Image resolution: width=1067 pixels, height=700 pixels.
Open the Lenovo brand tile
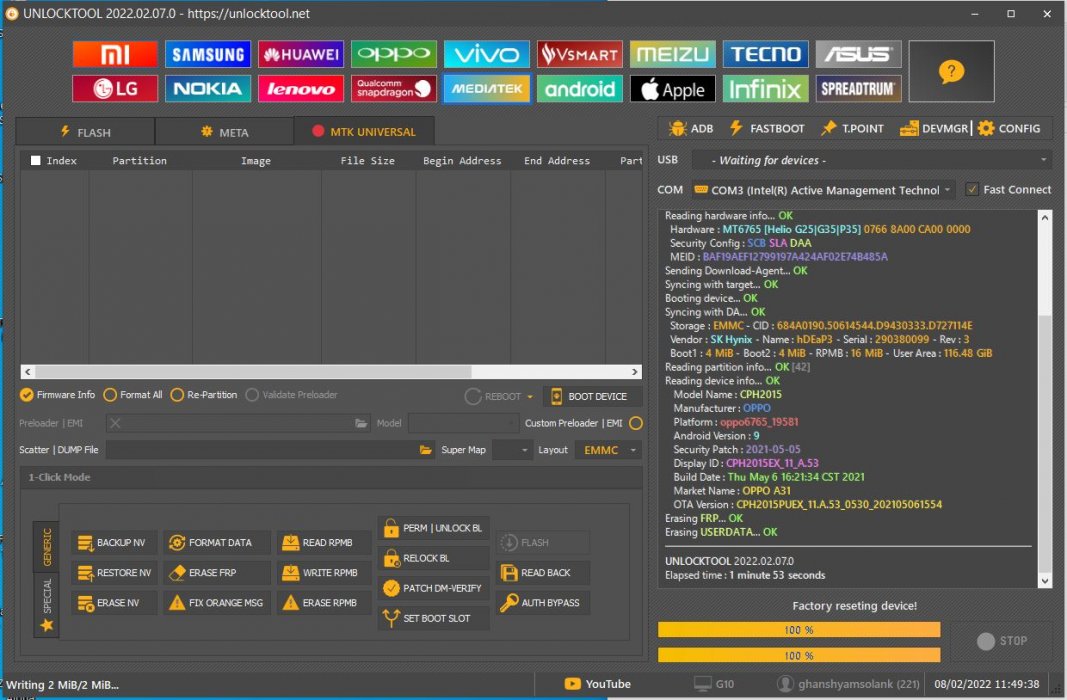point(301,88)
